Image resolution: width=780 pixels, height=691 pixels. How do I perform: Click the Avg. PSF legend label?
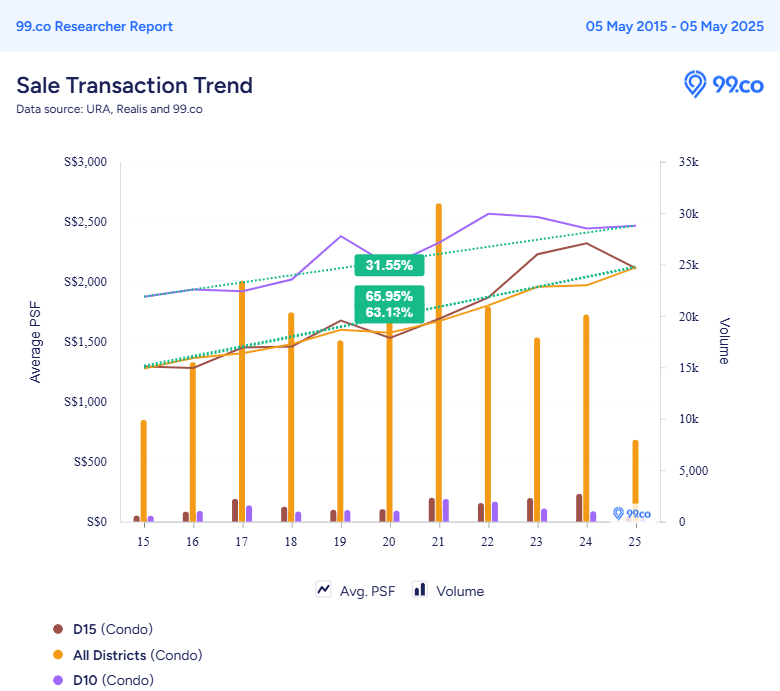pyautogui.click(x=368, y=591)
